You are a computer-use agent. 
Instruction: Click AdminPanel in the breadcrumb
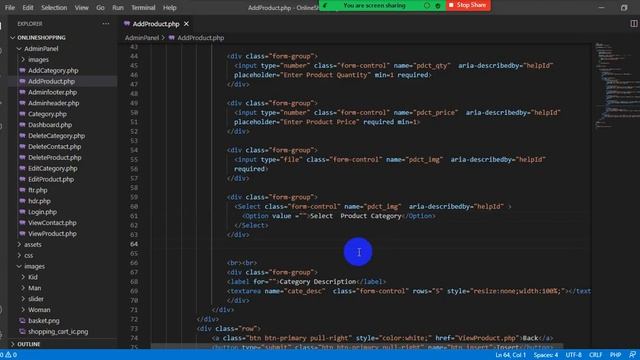pyautogui.click(x=142, y=38)
